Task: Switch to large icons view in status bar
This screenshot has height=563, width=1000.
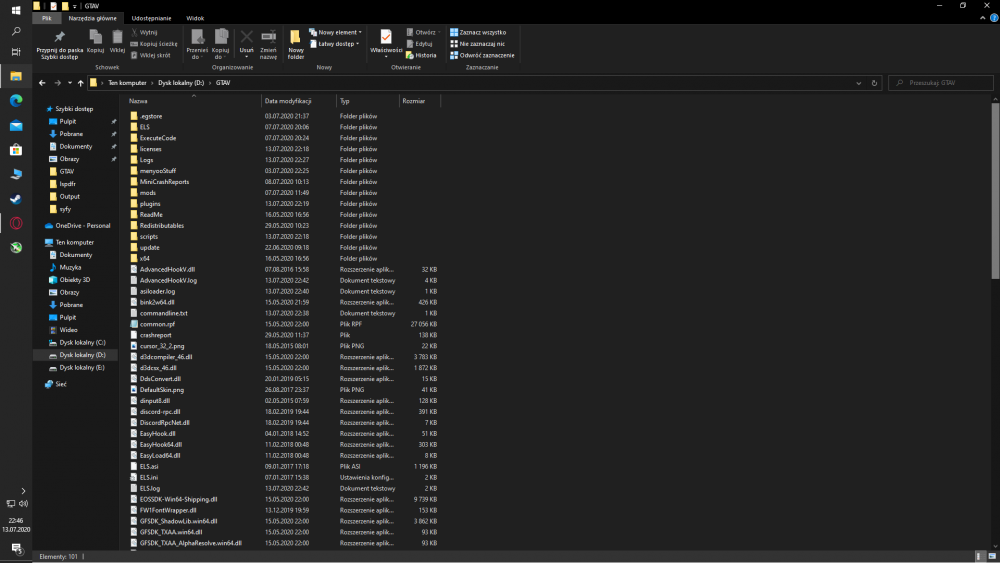Action: click(x=992, y=557)
